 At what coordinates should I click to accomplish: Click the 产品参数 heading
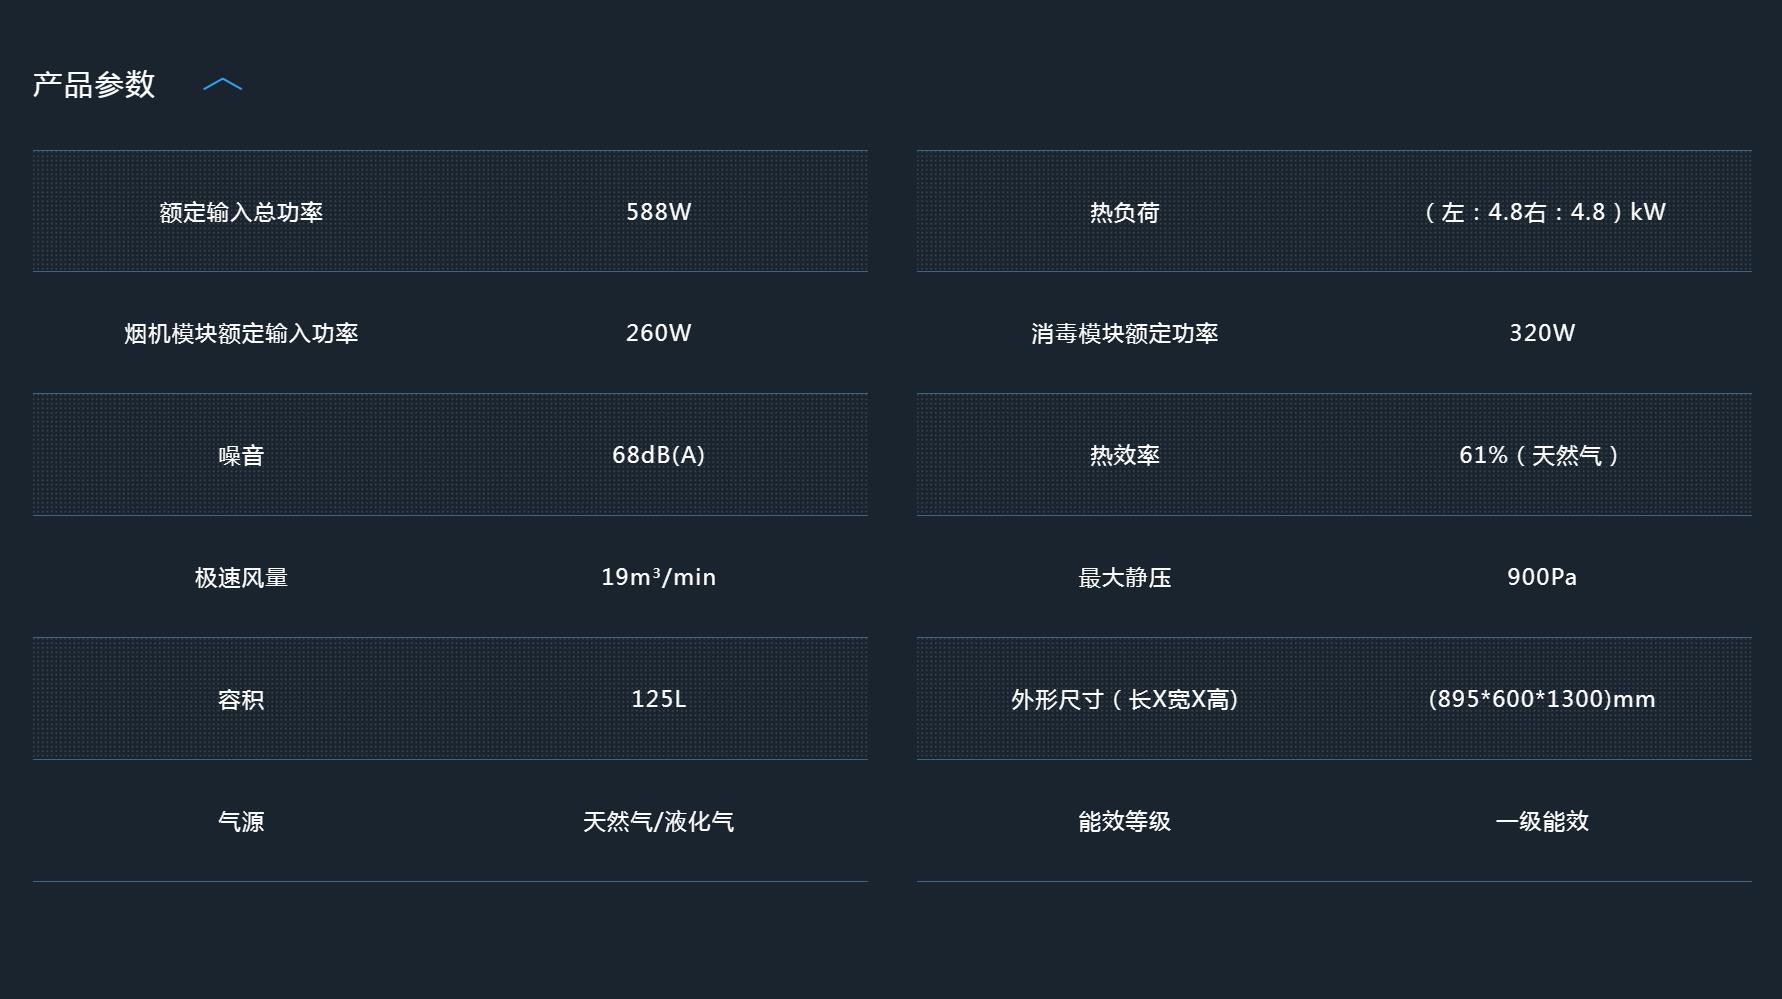tap(94, 85)
